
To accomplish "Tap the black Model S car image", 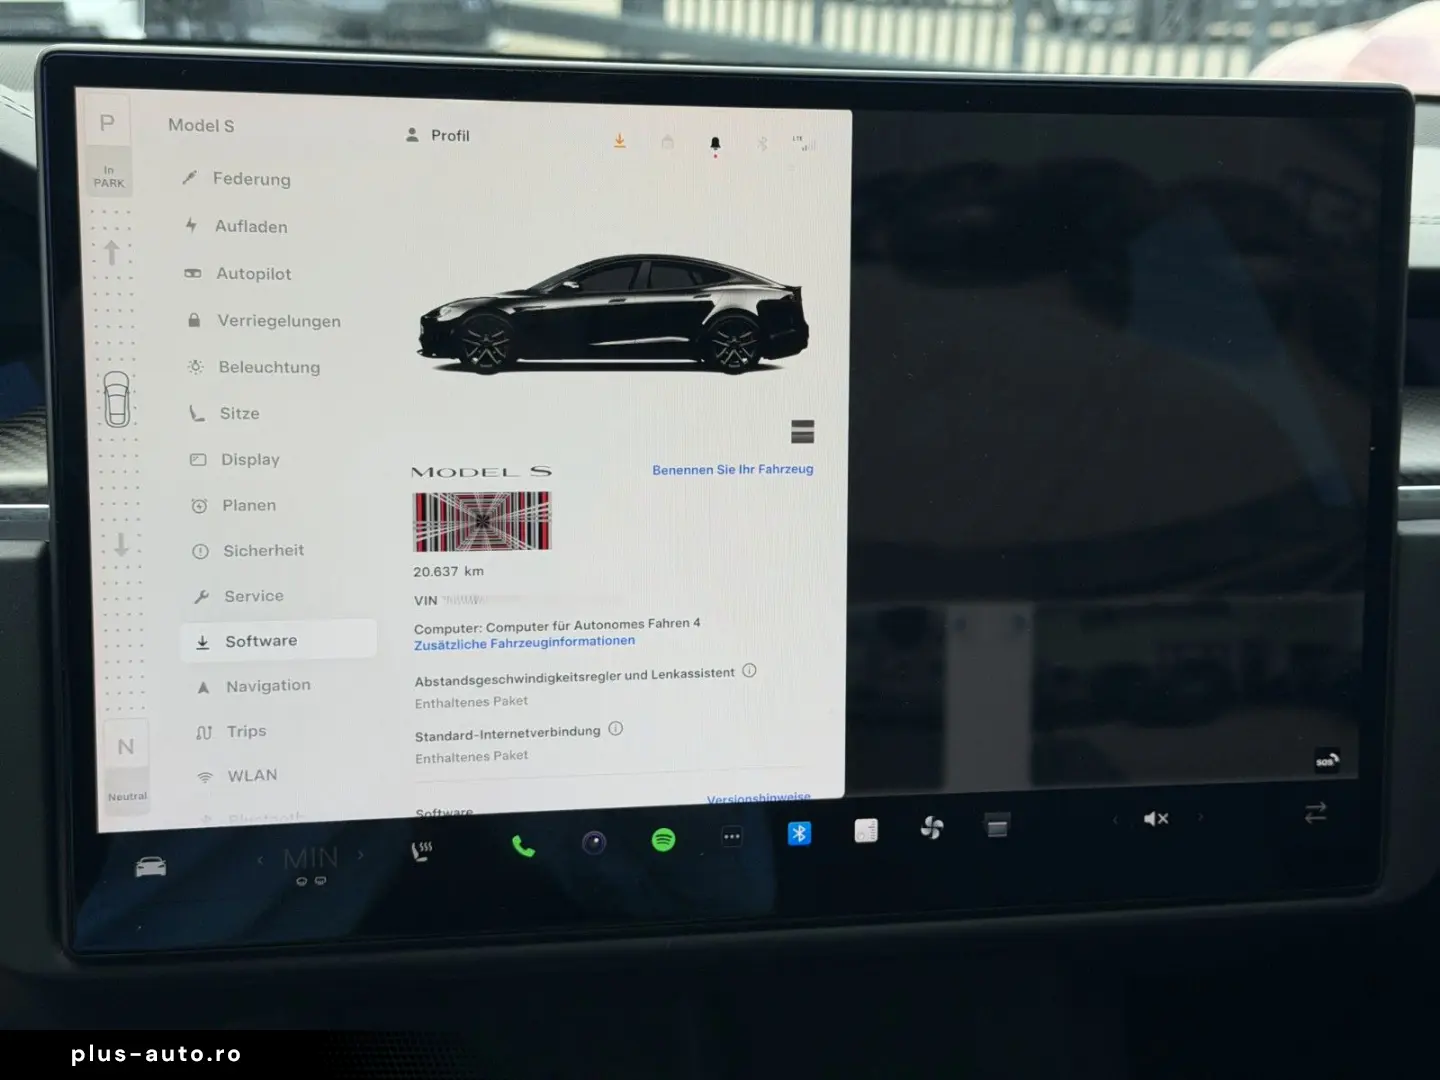I will click(613, 314).
